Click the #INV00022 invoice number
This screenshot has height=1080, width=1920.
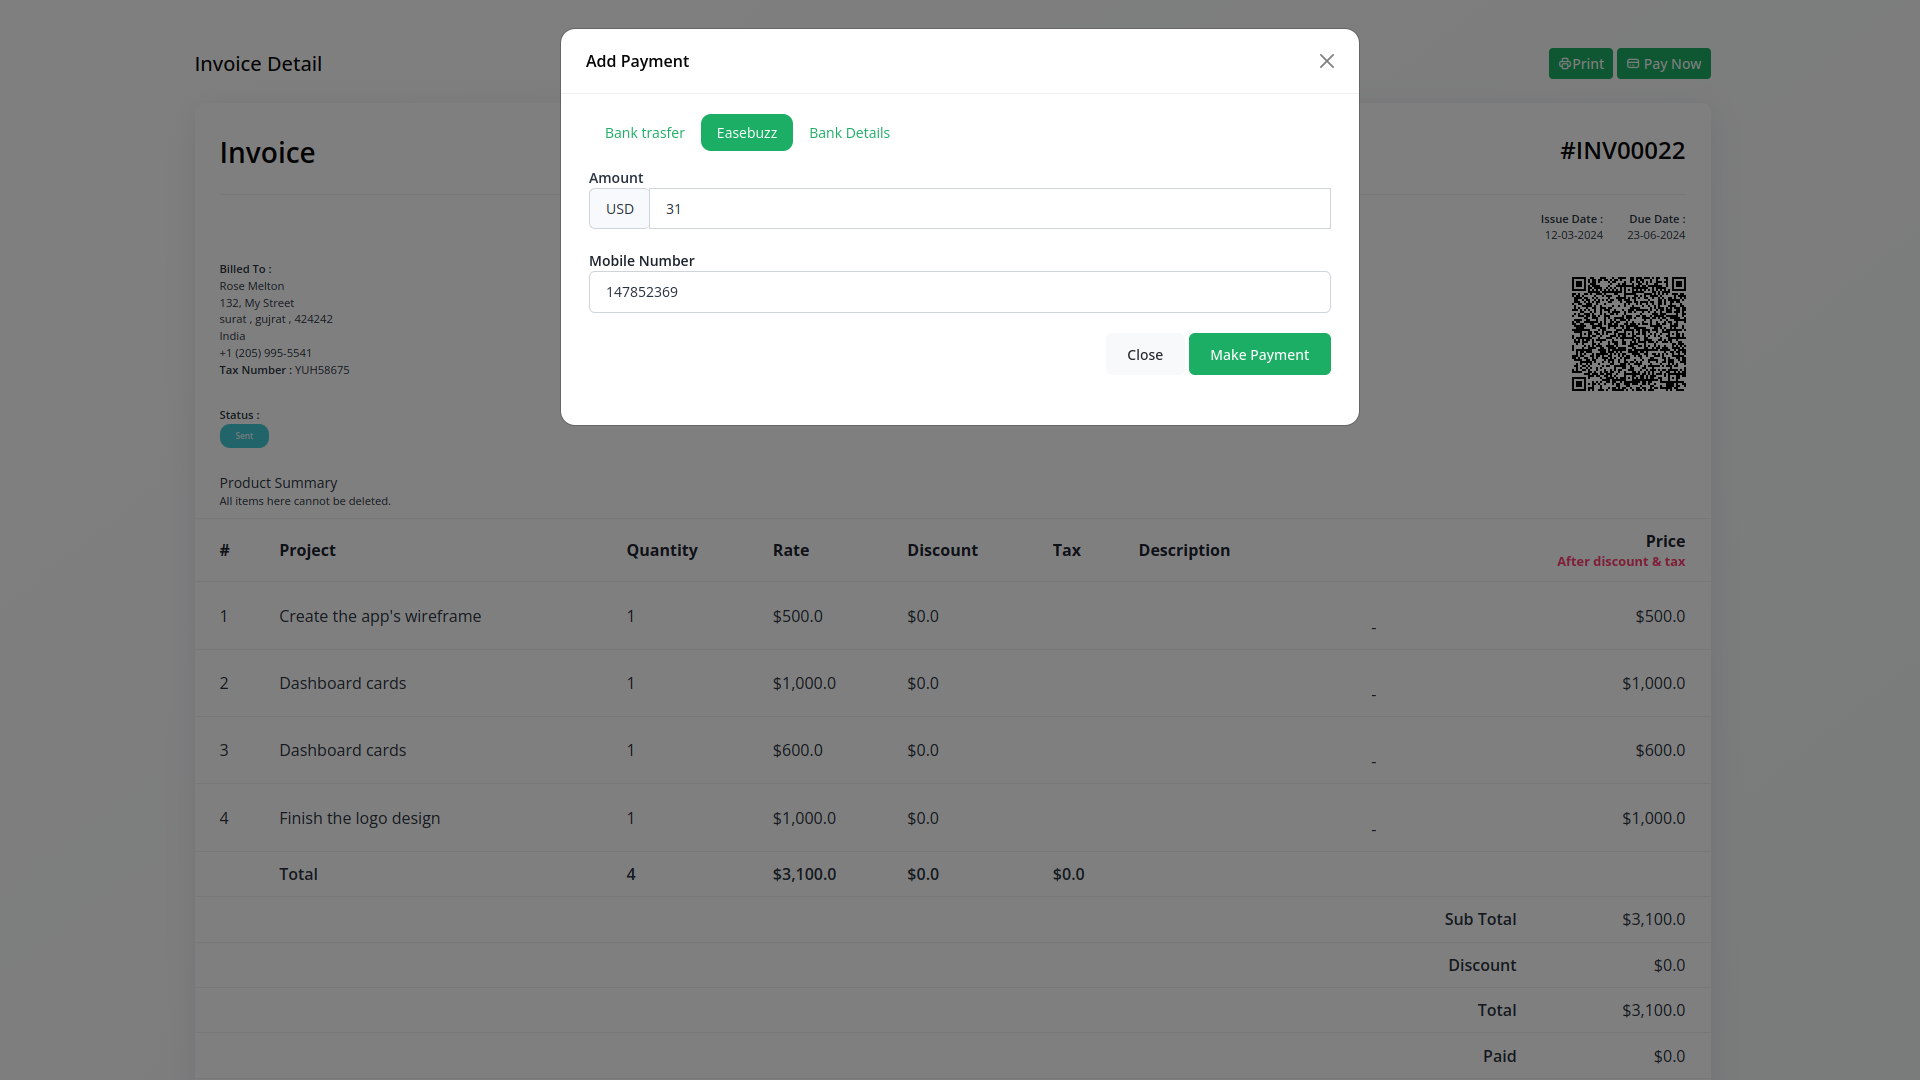1622,151
